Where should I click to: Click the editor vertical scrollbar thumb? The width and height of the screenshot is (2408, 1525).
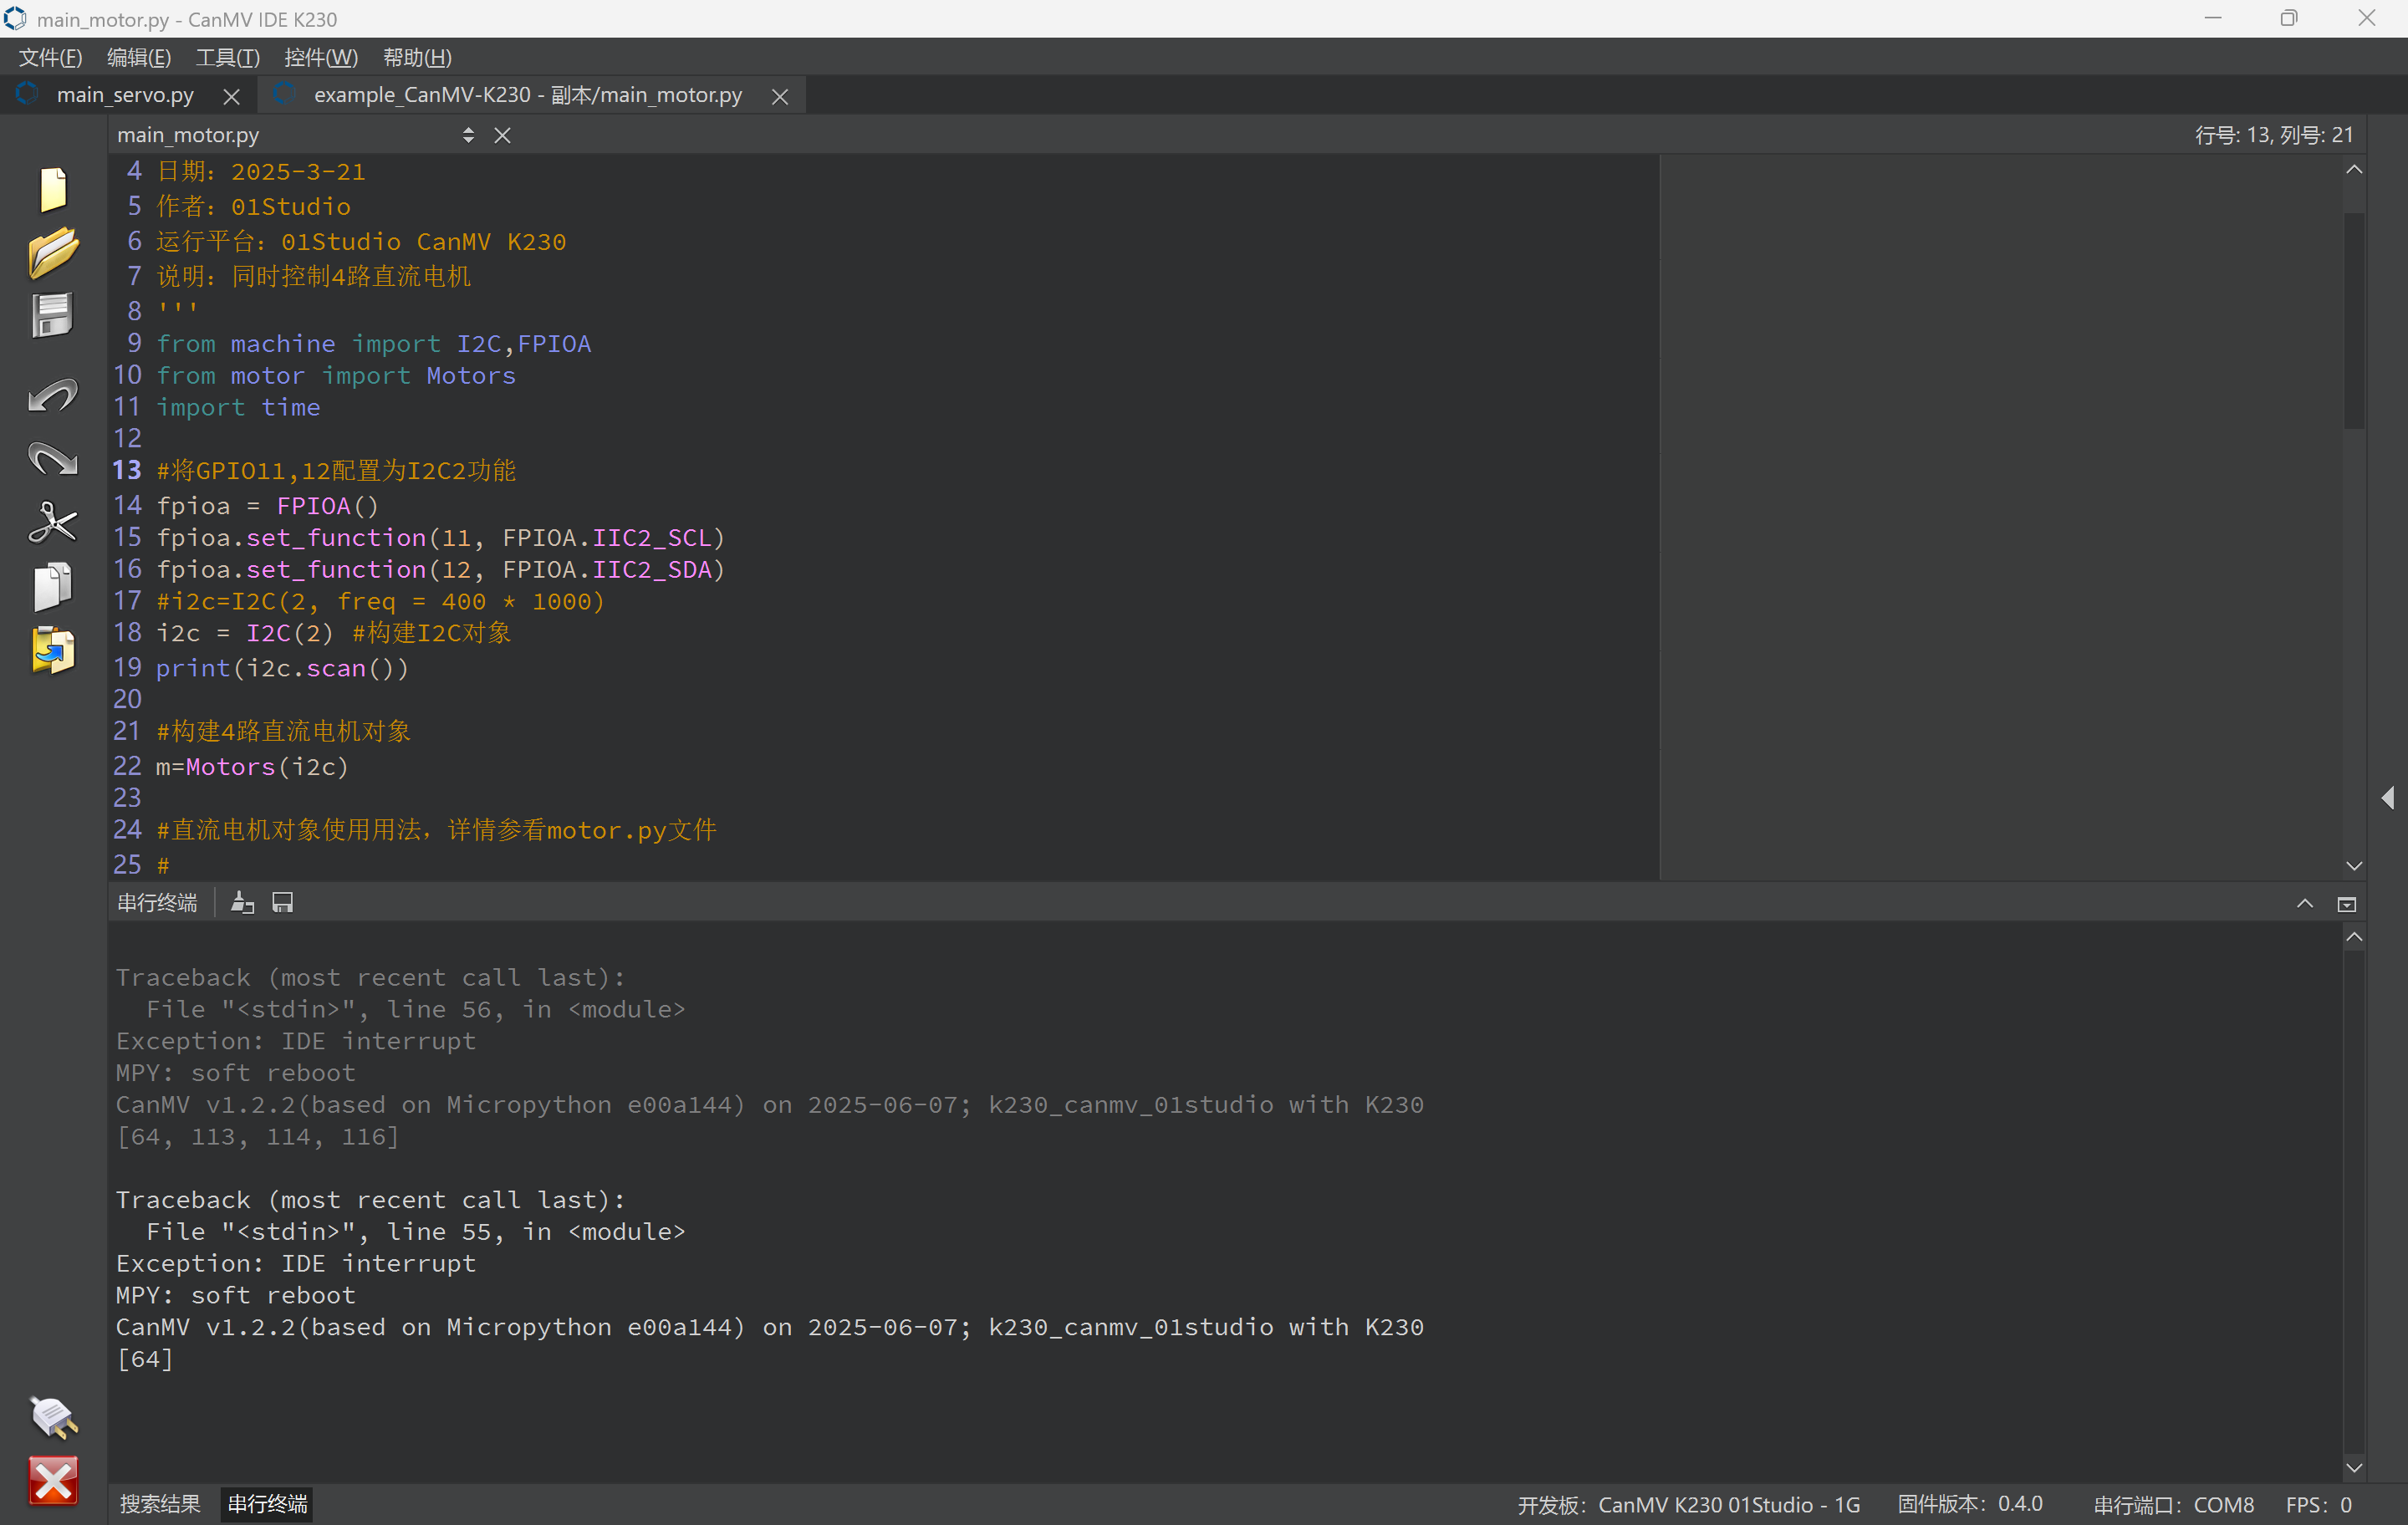point(2354,320)
